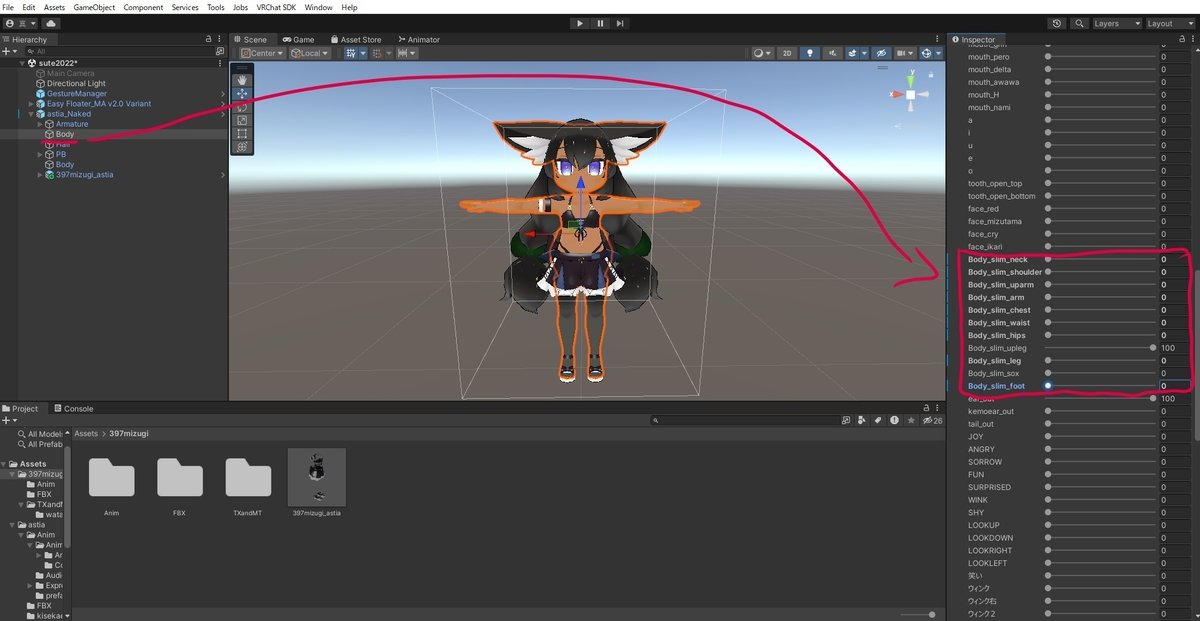Open the scene draw mode dropdown
Viewport: 1200px width, 621px height.
pyautogui.click(x=762, y=53)
